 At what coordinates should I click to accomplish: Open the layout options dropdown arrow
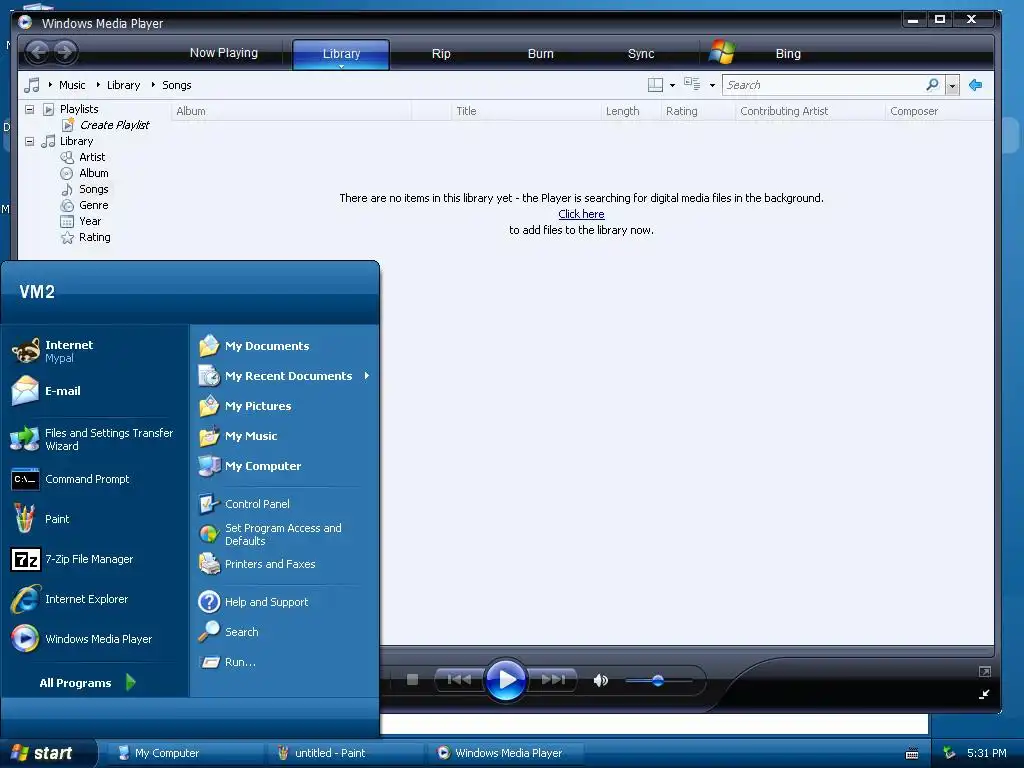point(672,85)
